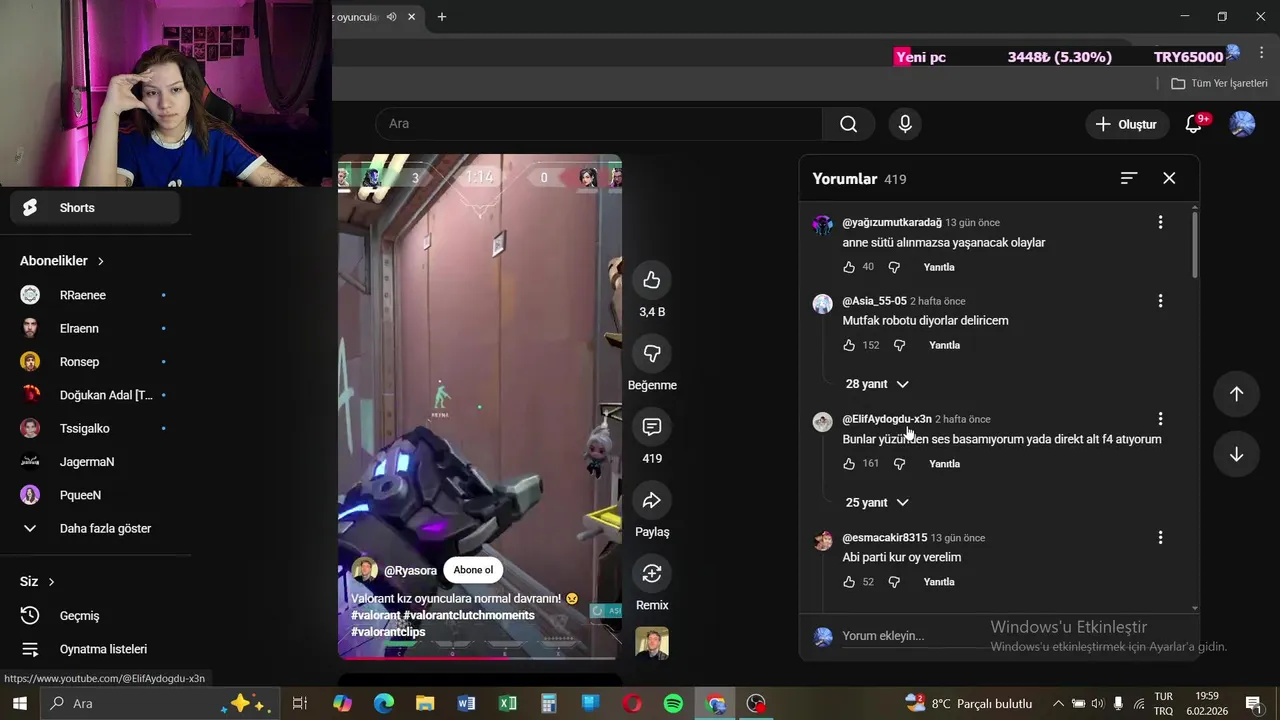Like the ElifAydogdu-x3n comment
Screen dimensions: 1280x720
tap(849, 464)
